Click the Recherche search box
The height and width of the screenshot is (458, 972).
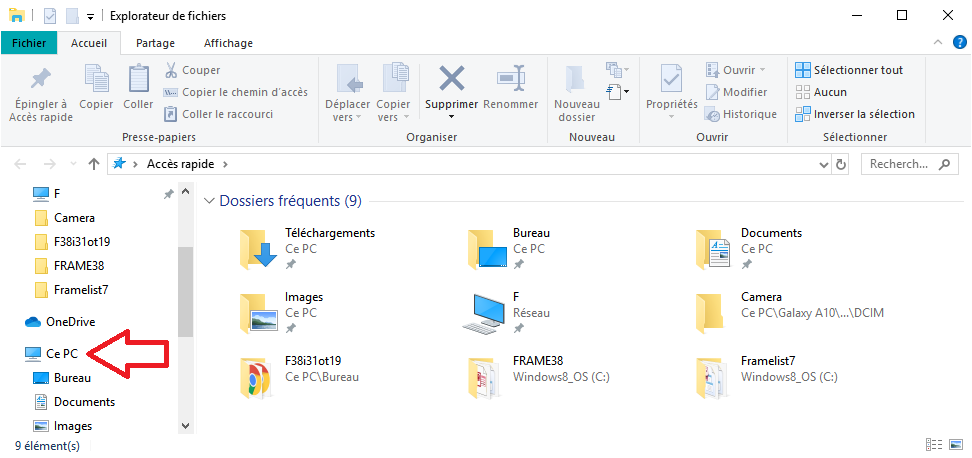click(909, 164)
